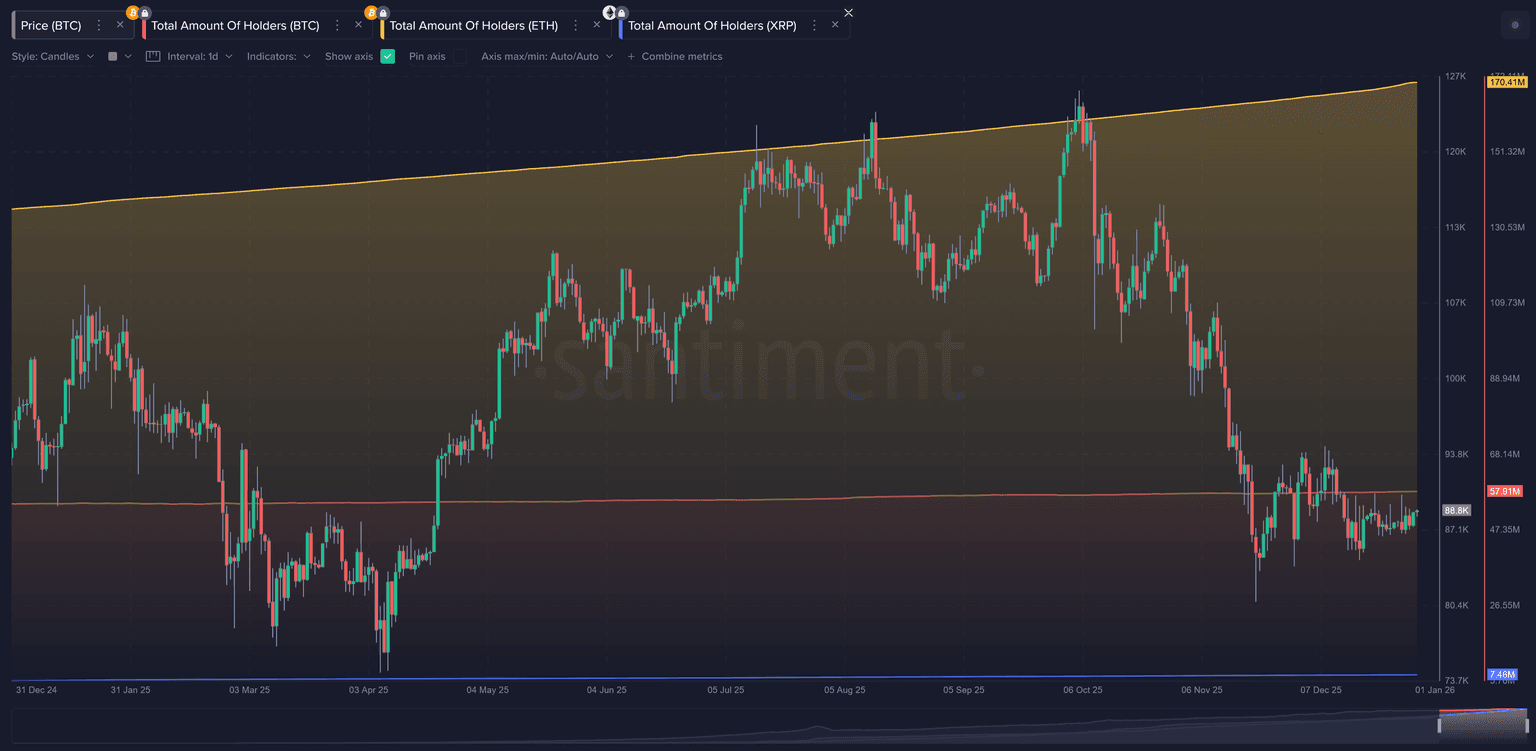
Task: Click the settings gear icon at top right
Action: 1511,26
